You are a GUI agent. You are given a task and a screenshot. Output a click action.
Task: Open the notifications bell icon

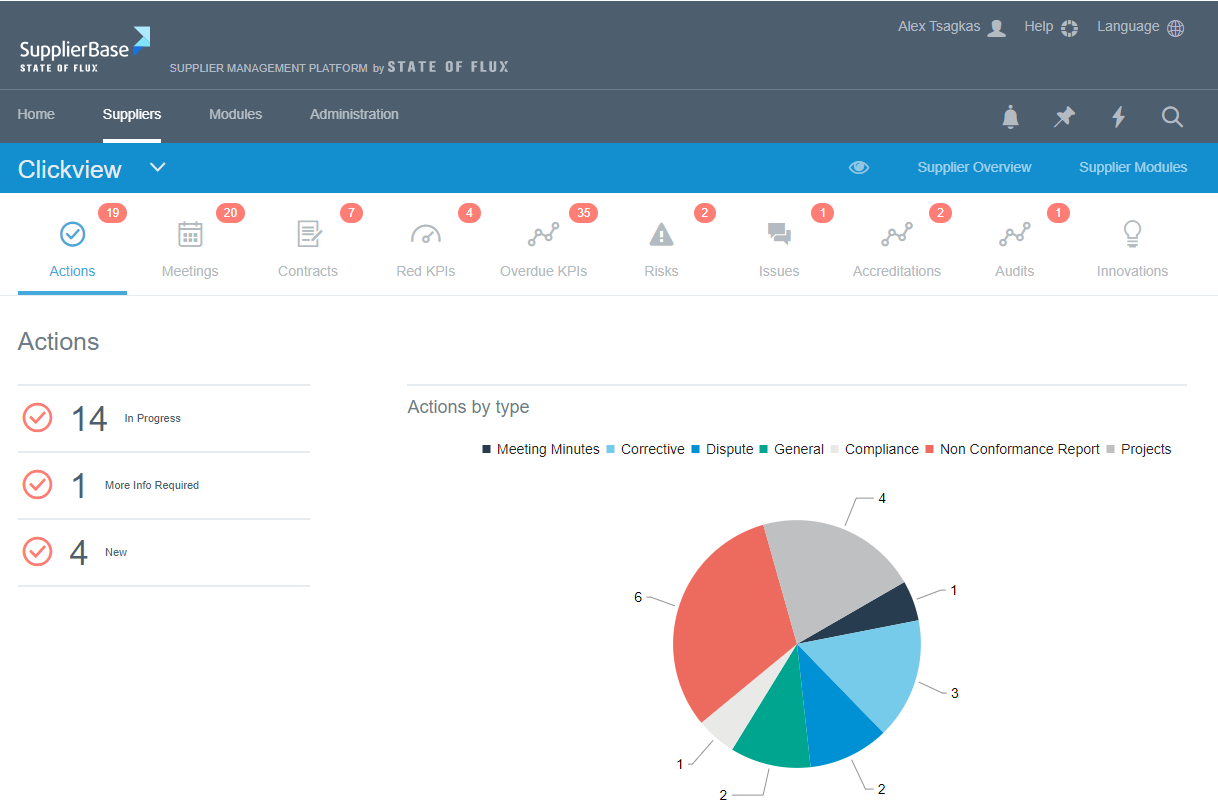[x=1010, y=117]
